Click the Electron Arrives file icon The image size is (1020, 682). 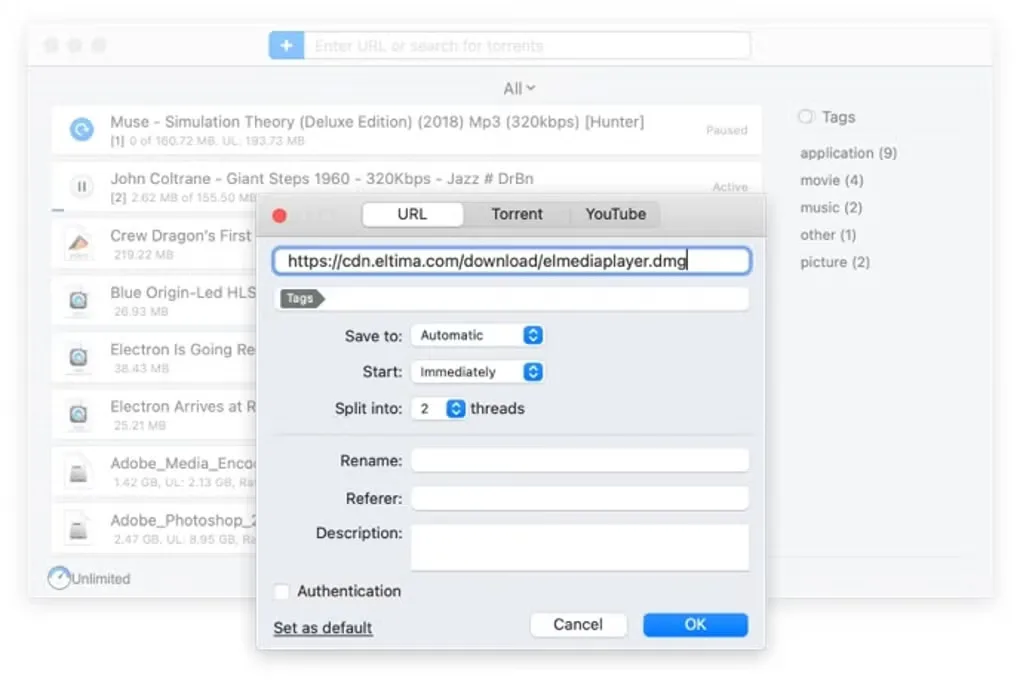click(x=79, y=415)
